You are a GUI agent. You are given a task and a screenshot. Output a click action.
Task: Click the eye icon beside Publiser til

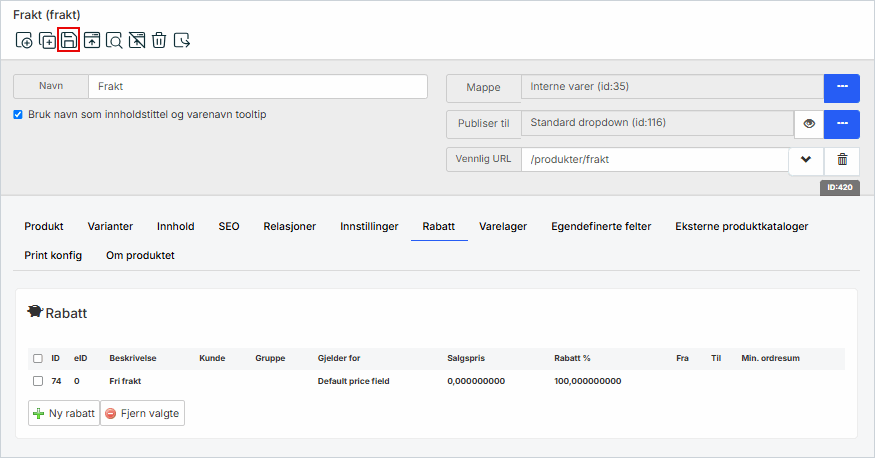pyautogui.click(x=808, y=124)
